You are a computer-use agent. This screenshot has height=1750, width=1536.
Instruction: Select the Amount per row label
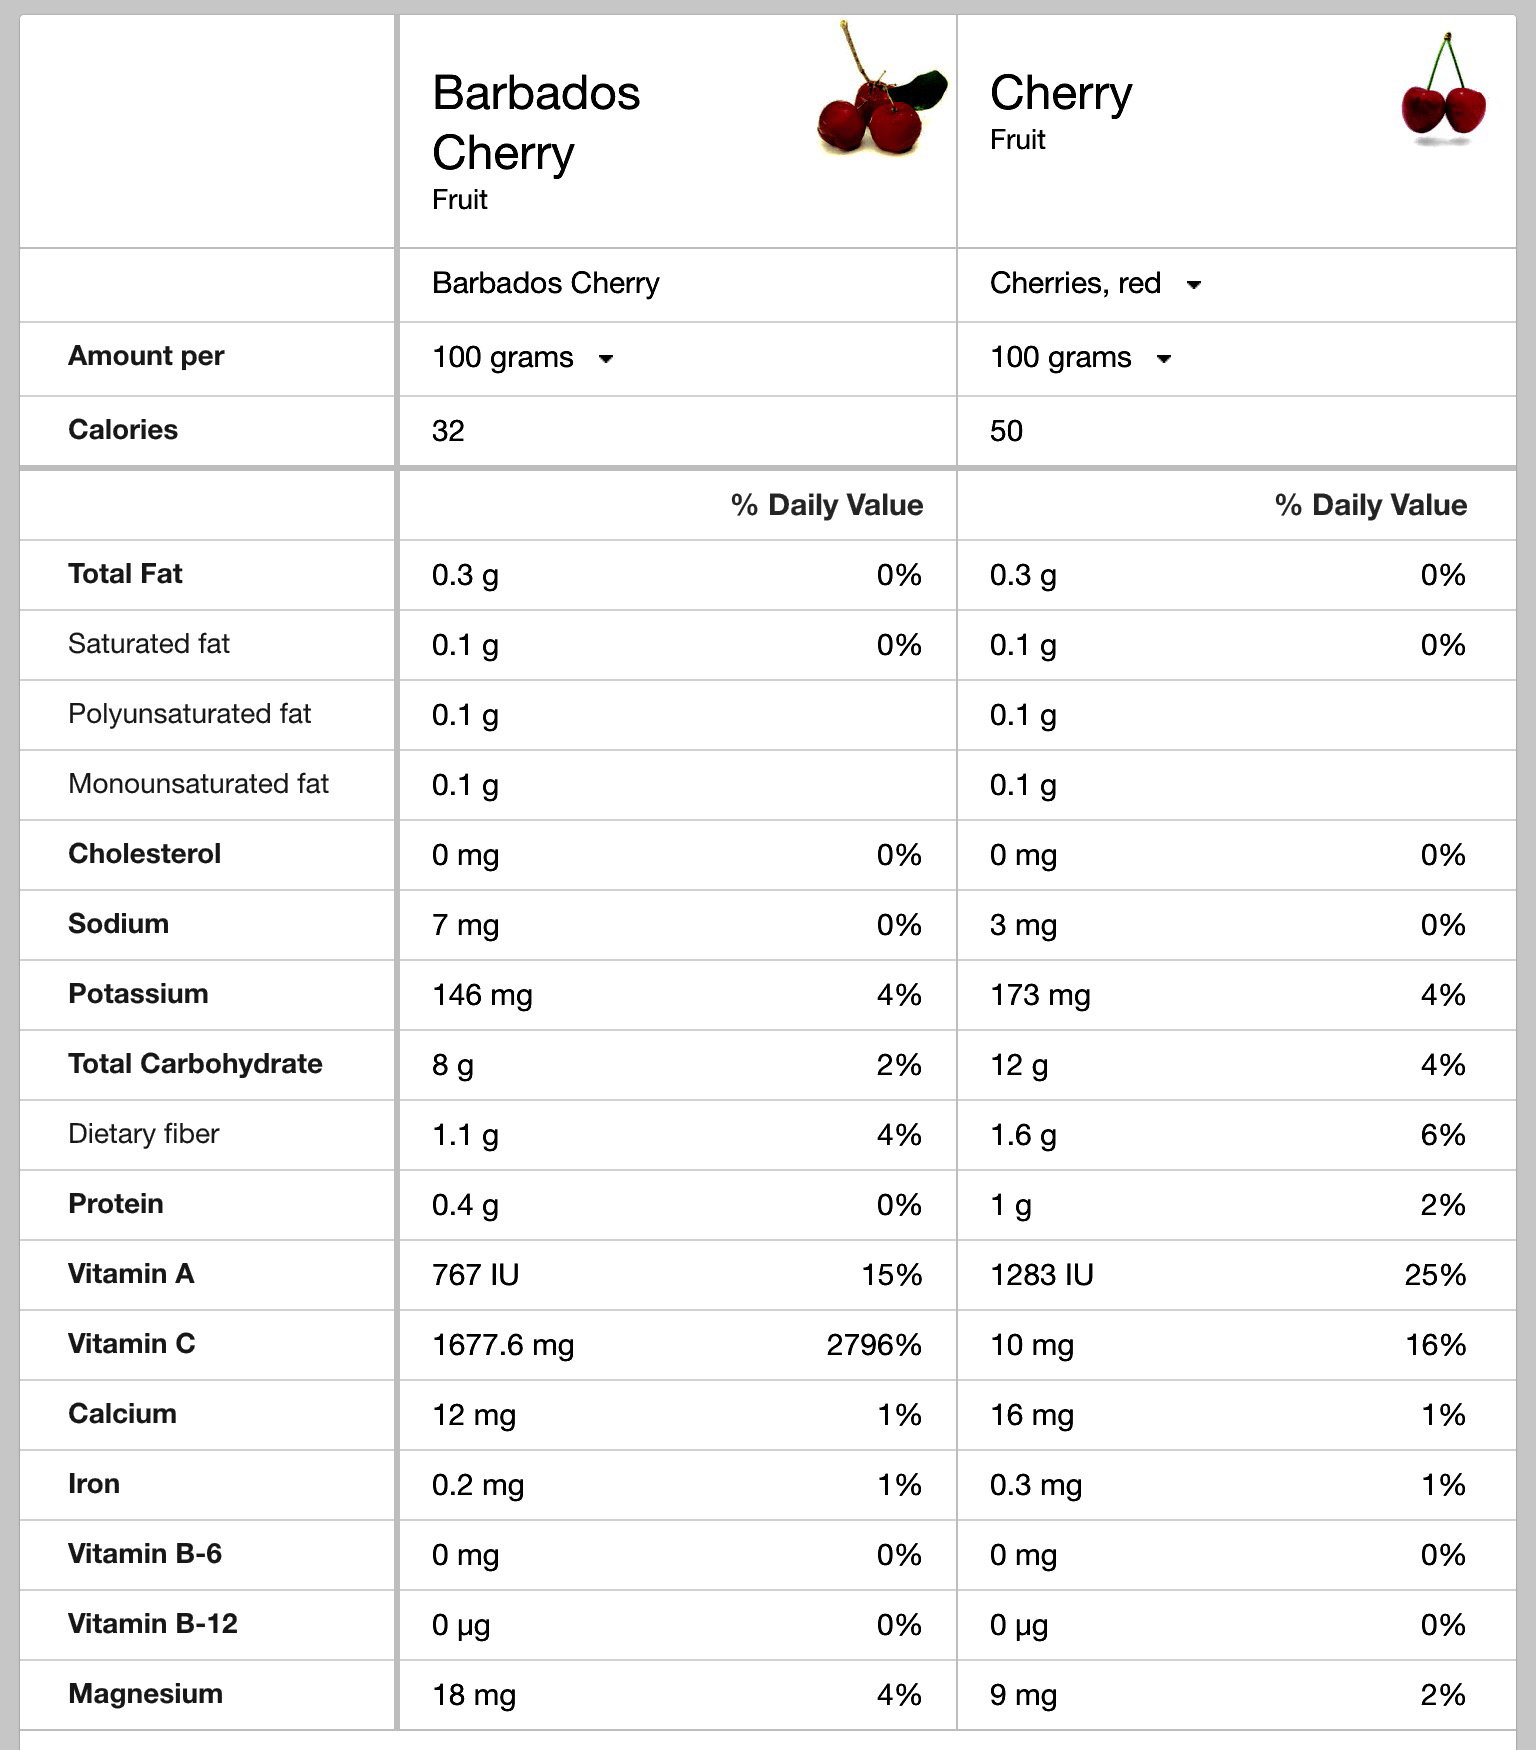[x=146, y=356]
